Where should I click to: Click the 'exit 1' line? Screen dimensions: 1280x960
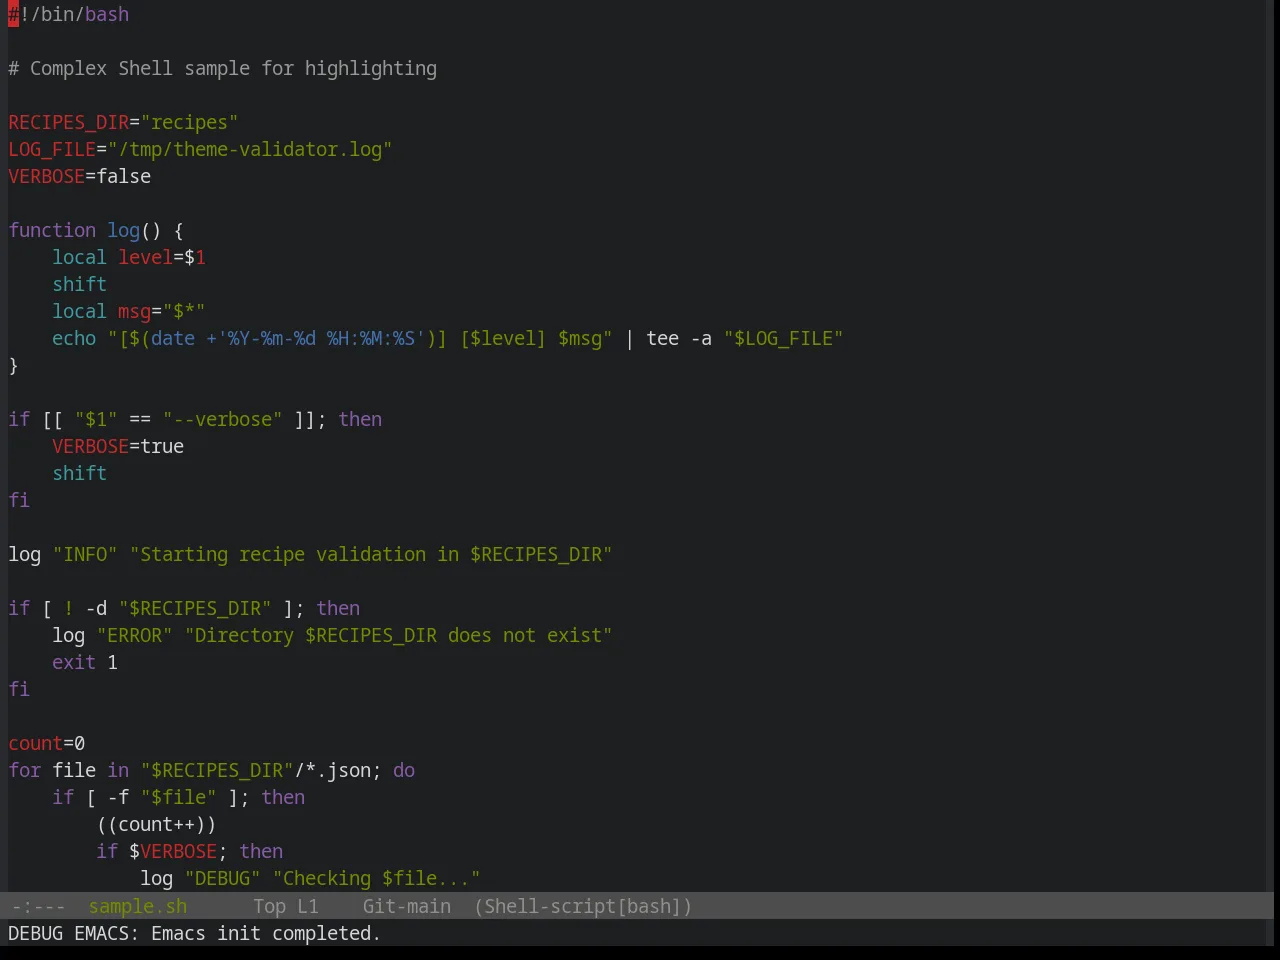[85, 662]
